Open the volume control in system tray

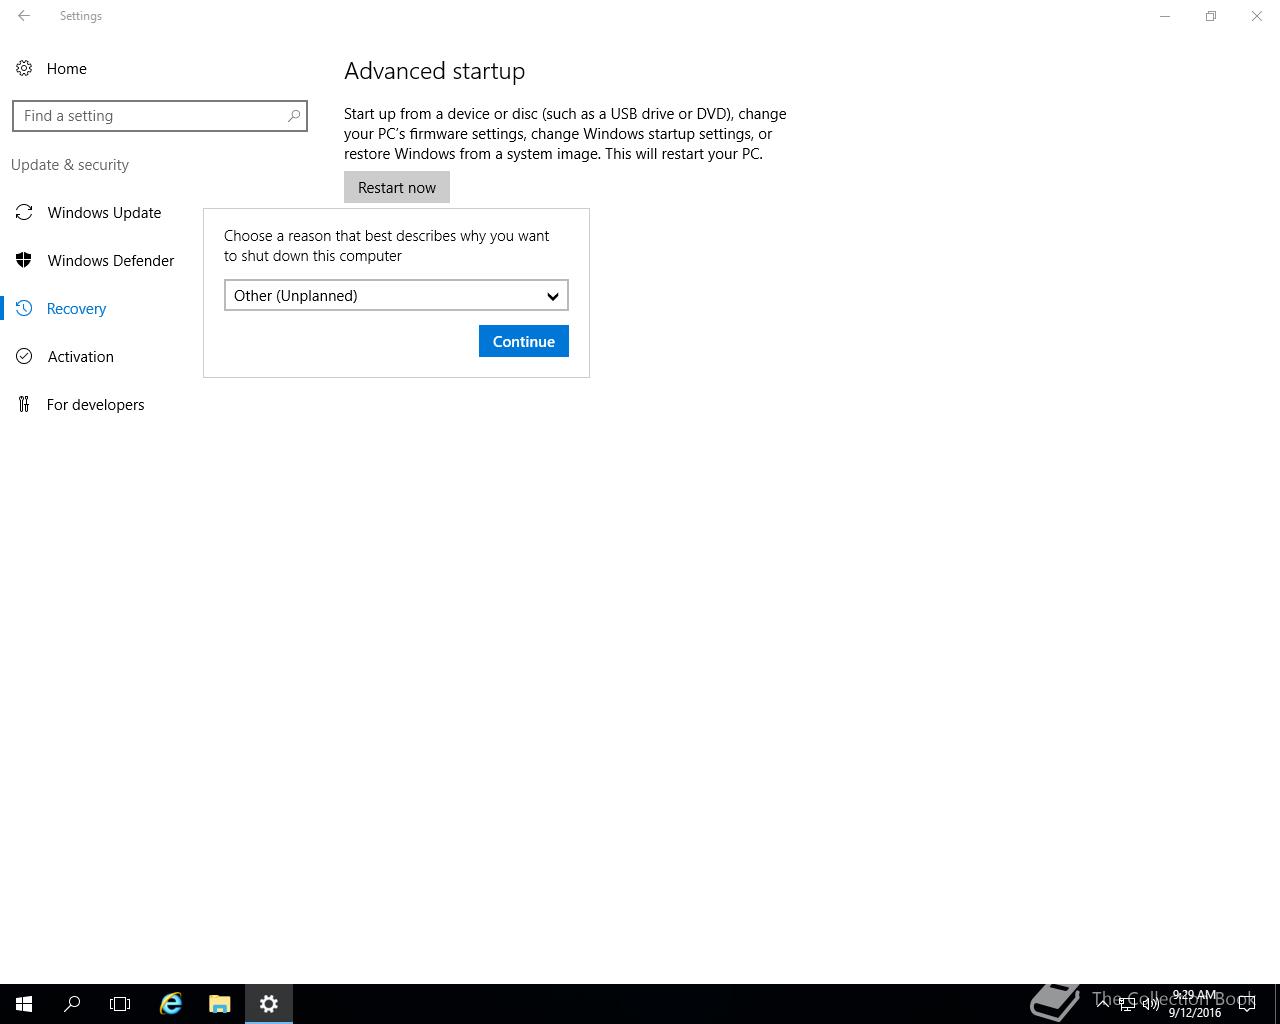pyautogui.click(x=1151, y=1004)
